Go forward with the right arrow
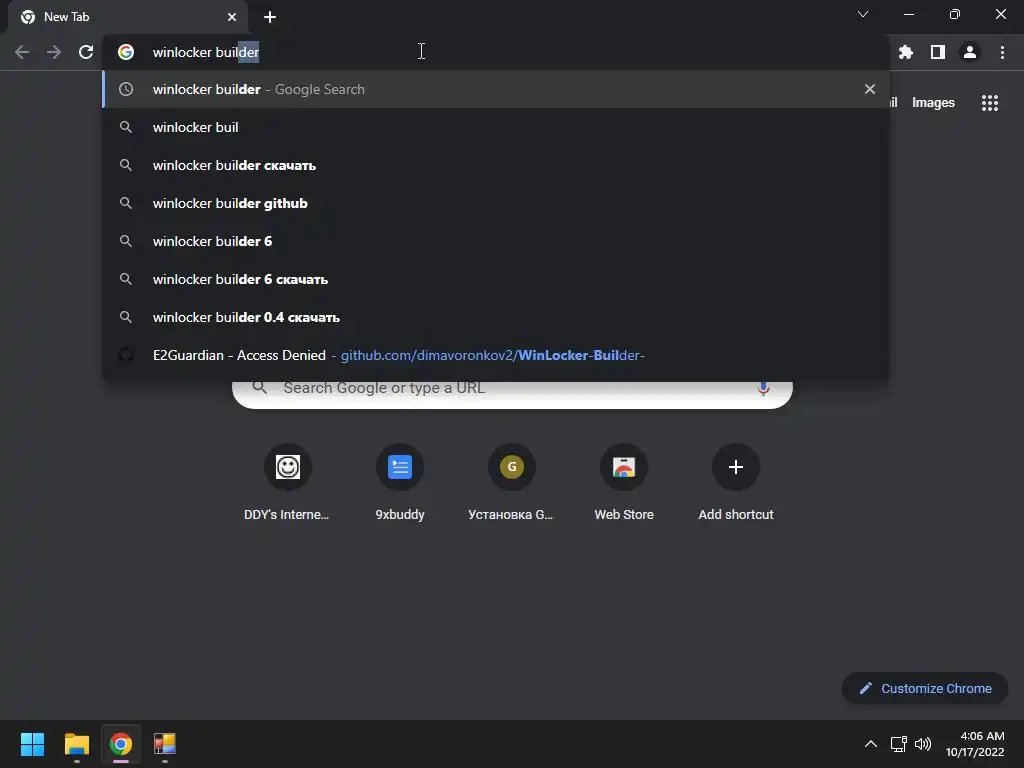The image size is (1024, 768). coord(54,52)
